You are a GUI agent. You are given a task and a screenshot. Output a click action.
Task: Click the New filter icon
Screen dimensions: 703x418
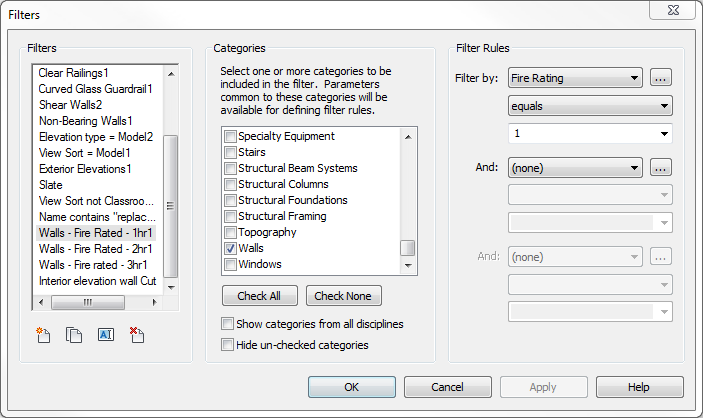[43, 335]
